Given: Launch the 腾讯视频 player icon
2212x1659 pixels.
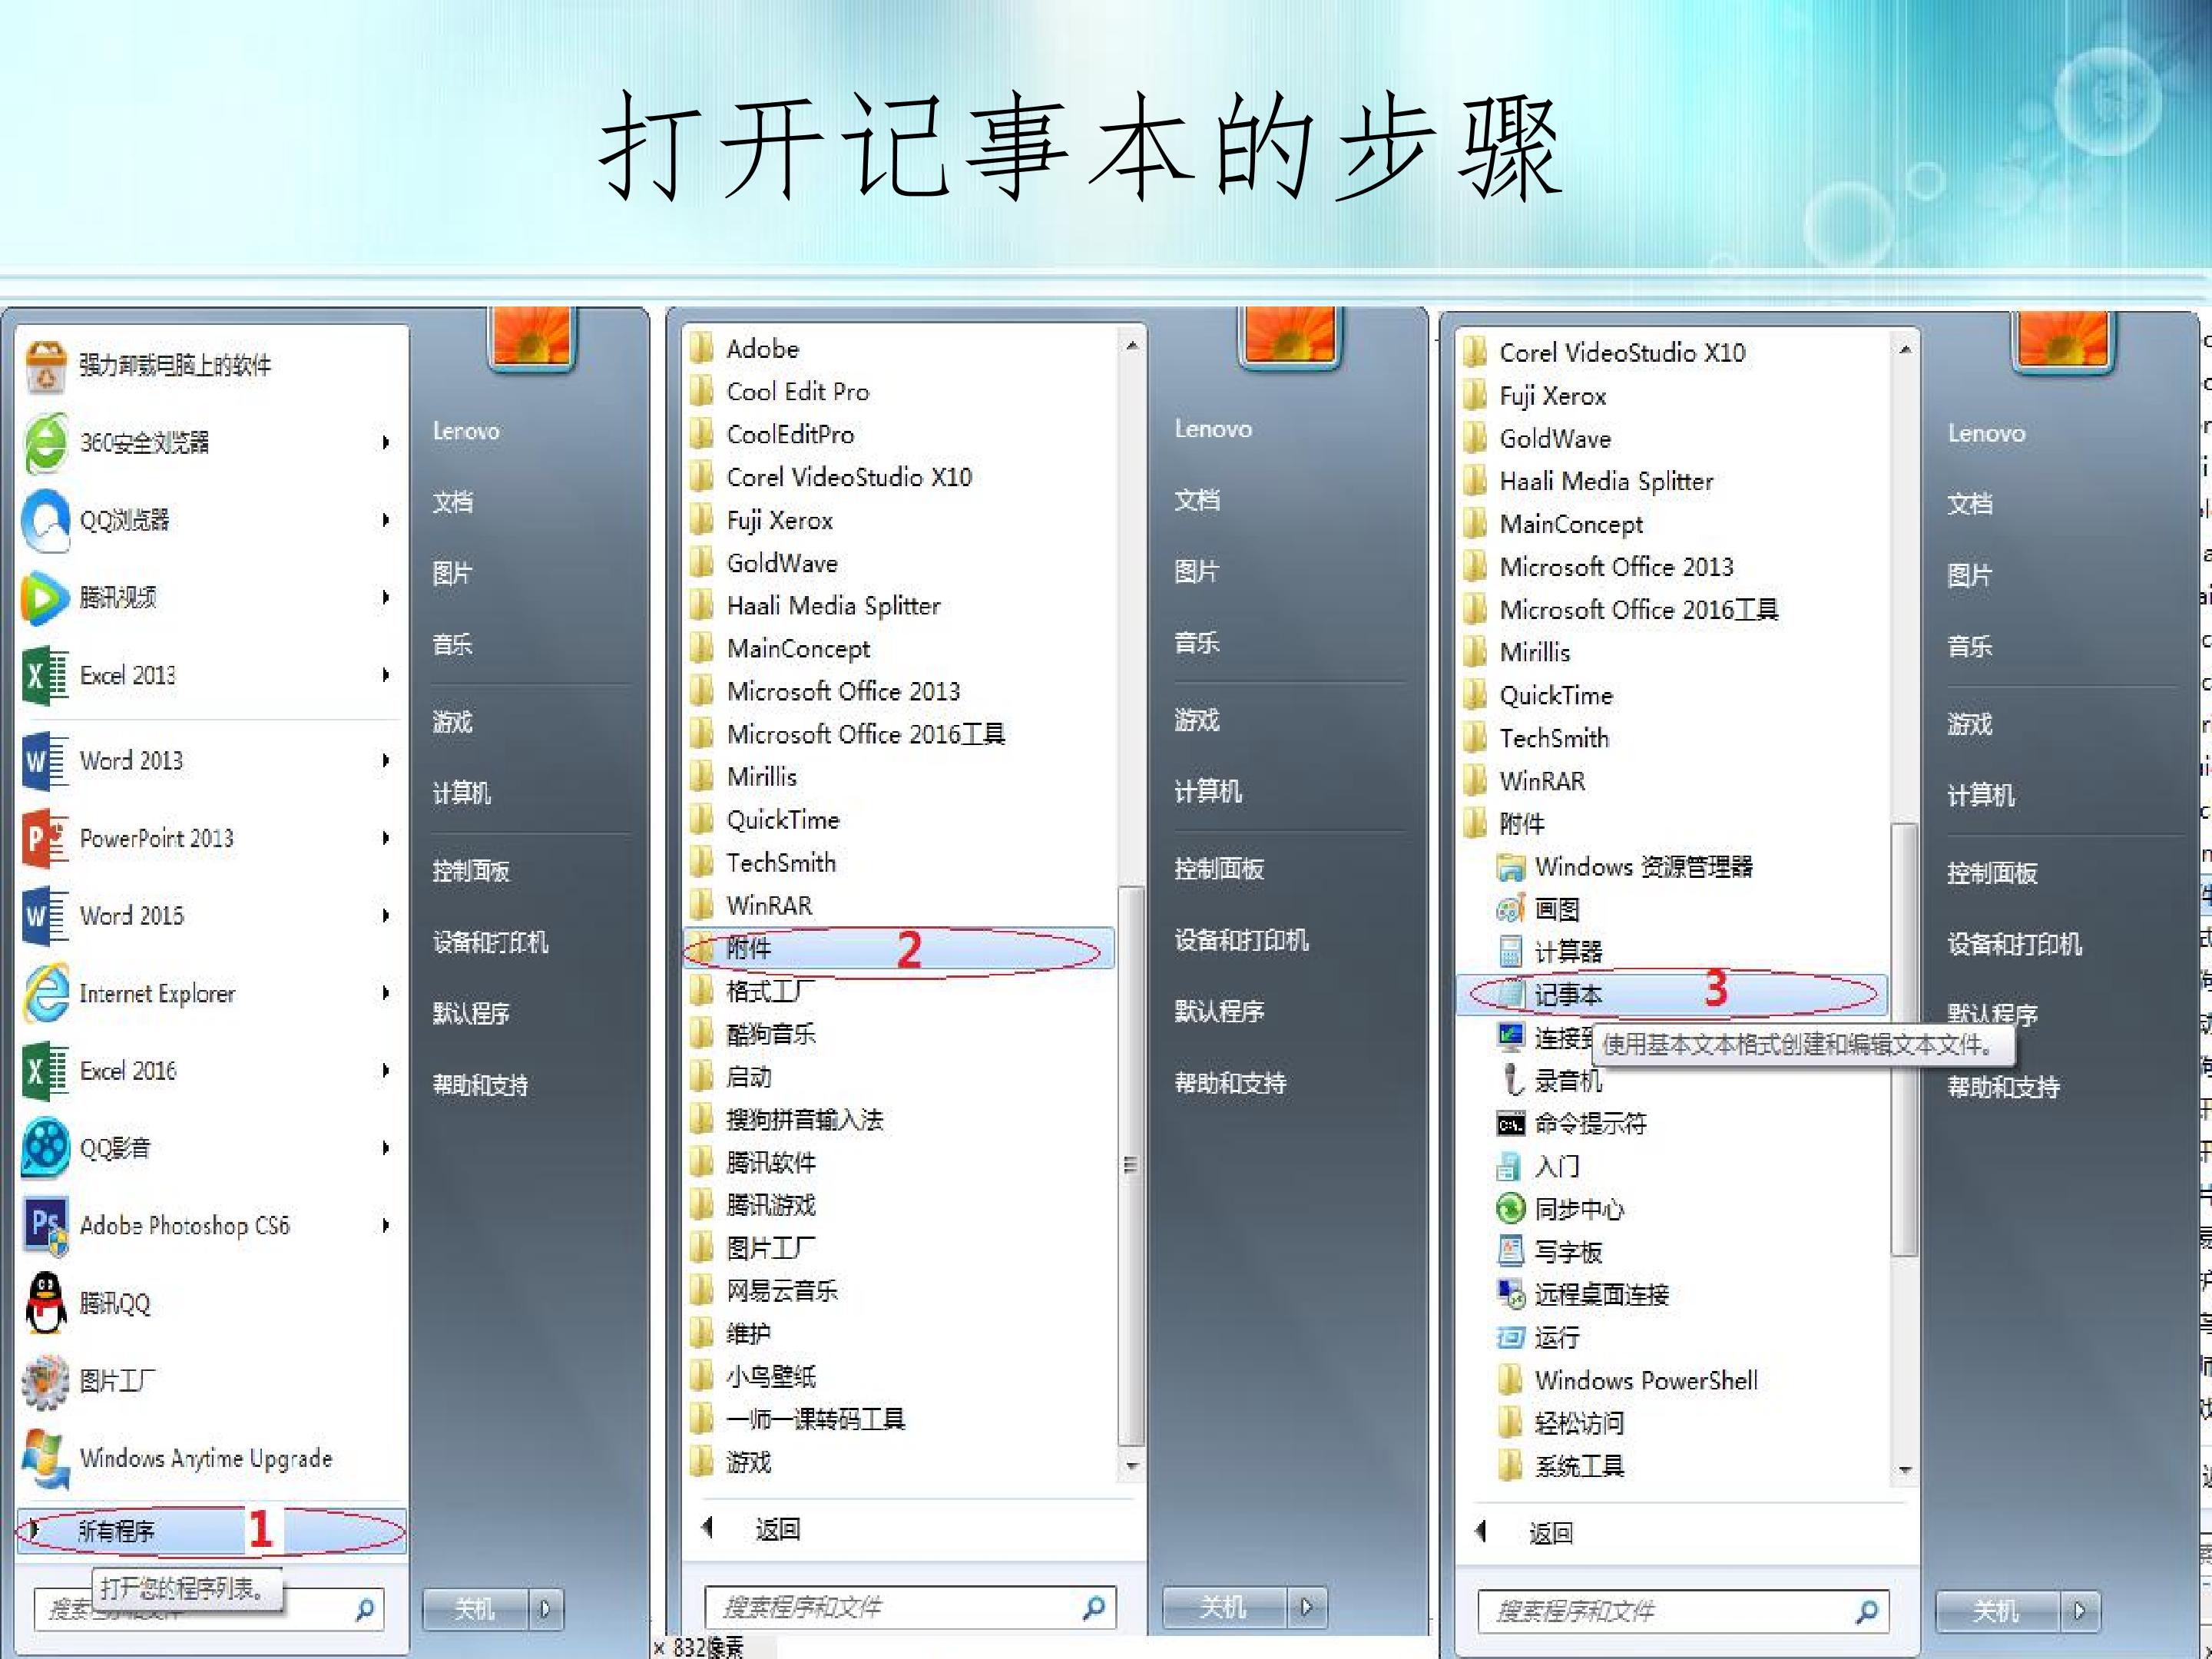Looking at the screenshot, I should pos(46,597).
